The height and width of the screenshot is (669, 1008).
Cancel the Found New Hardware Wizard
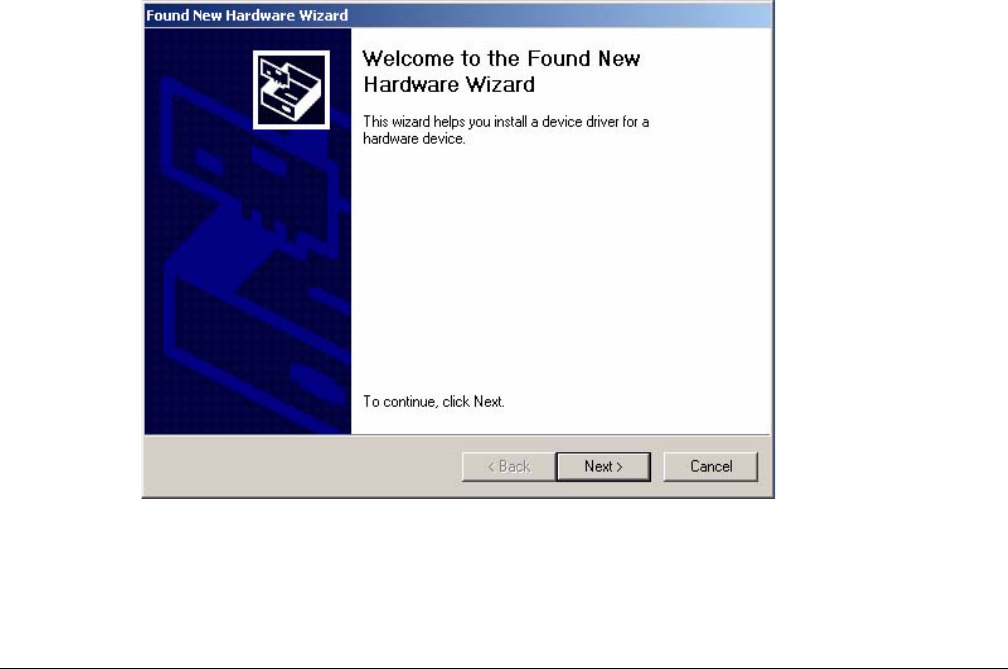coord(710,467)
